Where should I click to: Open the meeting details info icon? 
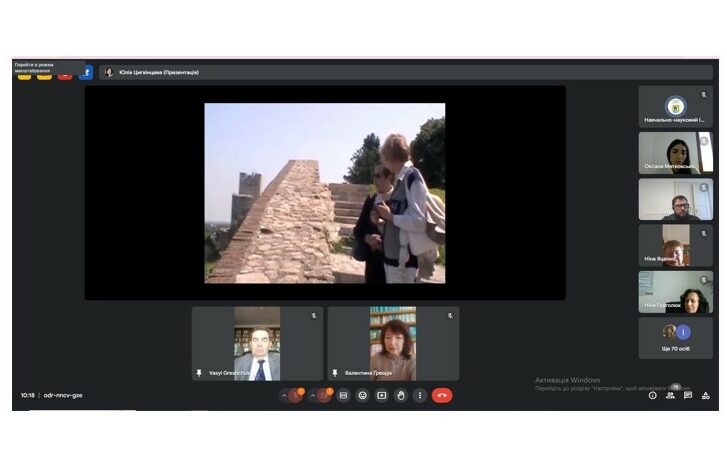click(x=653, y=395)
